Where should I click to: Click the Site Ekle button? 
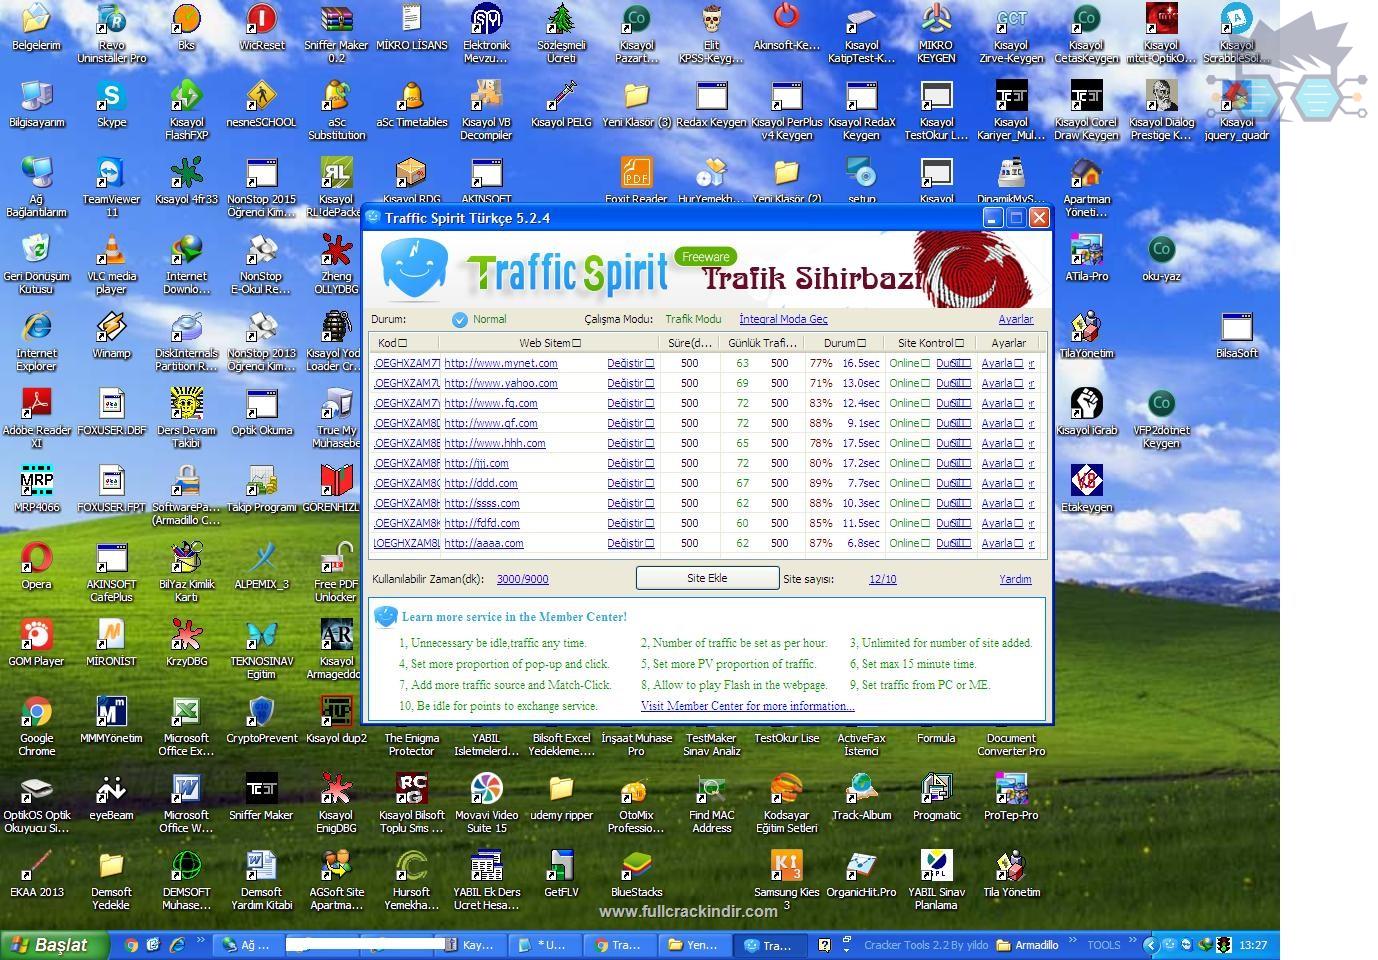coord(707,578)
